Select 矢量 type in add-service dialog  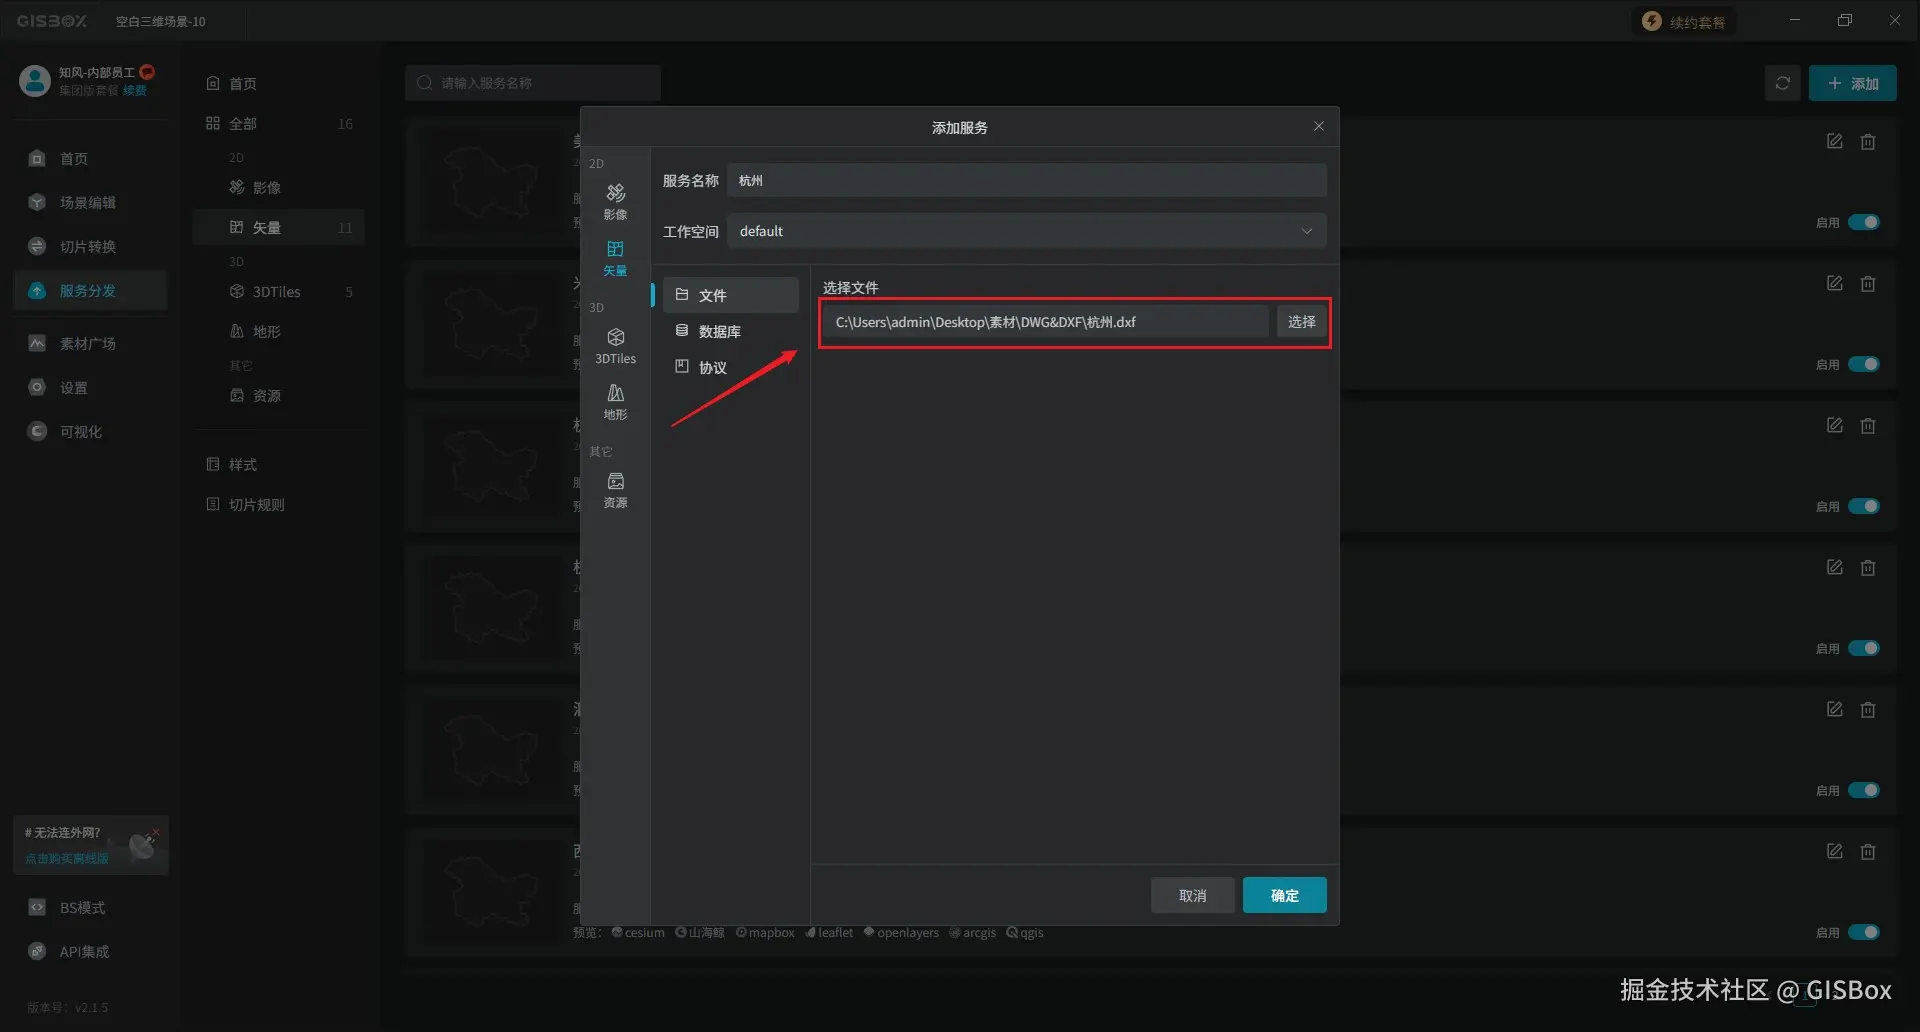[x=615, y=257]
